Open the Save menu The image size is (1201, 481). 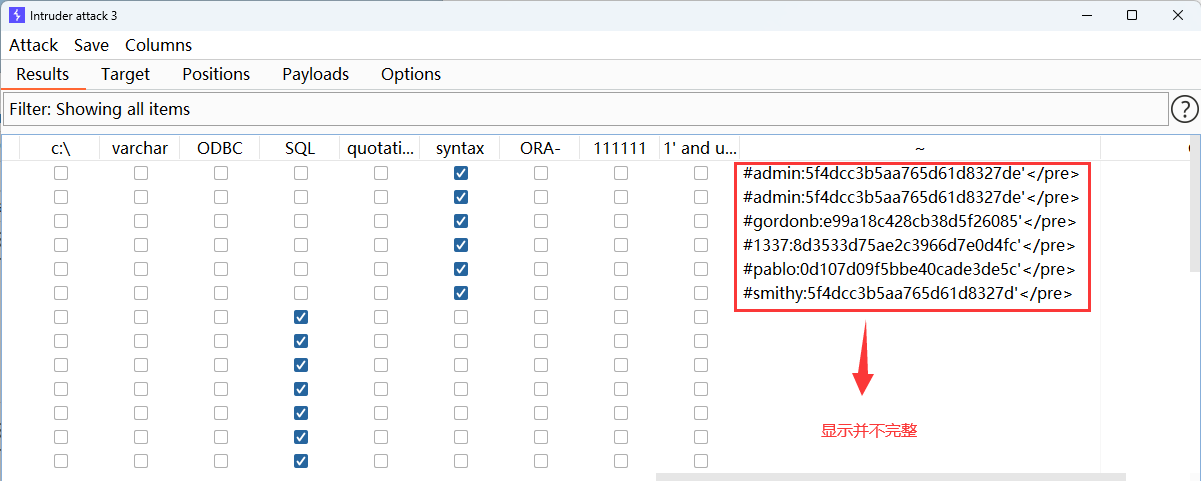point(91,45)
